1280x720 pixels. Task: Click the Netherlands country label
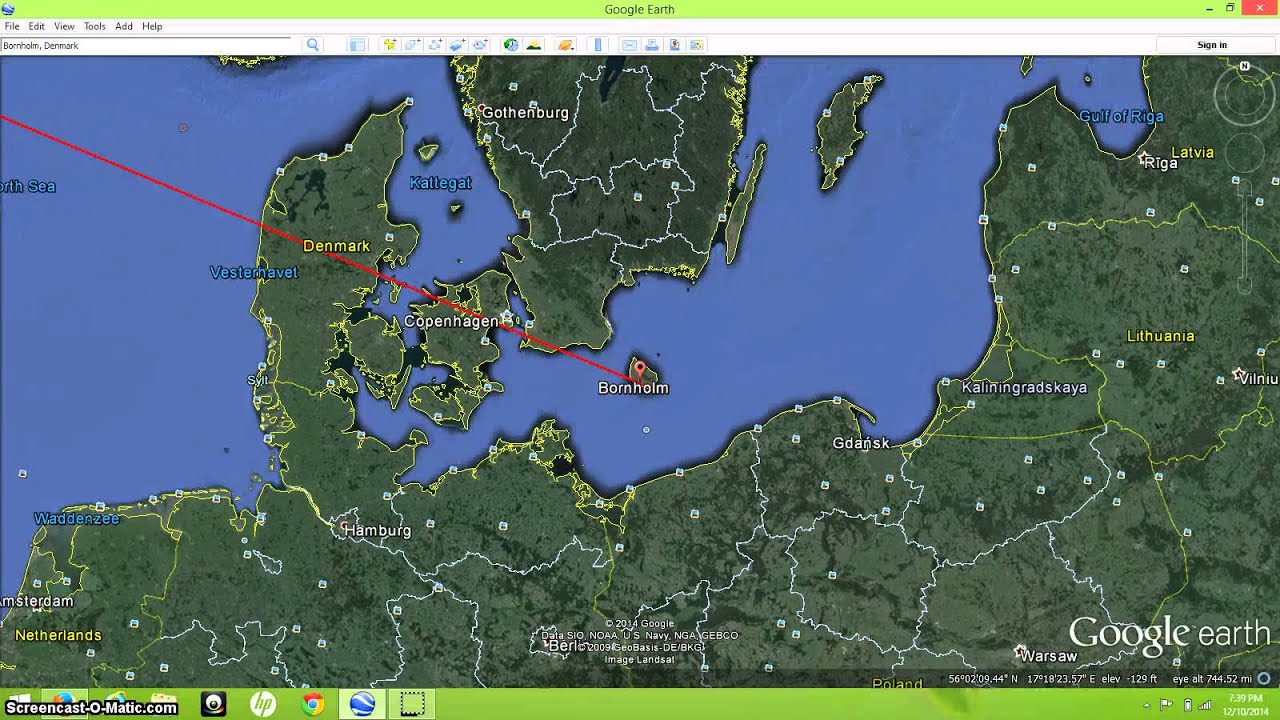(58, 635)
